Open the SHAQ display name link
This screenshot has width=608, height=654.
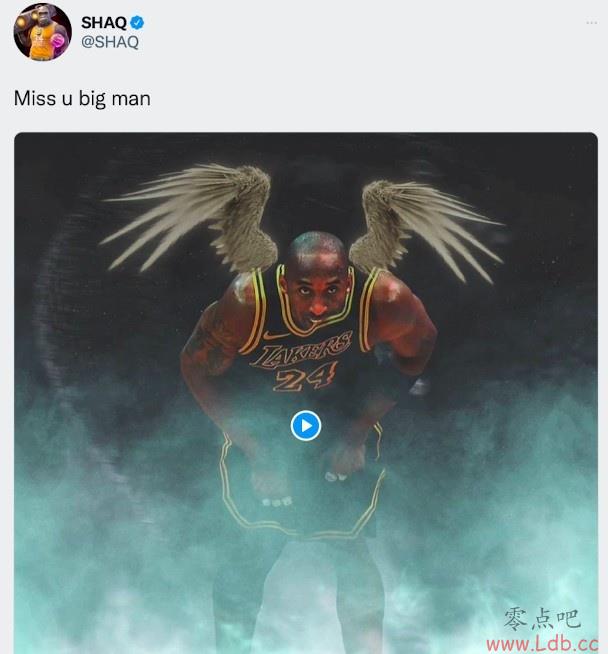coord(104,23)
